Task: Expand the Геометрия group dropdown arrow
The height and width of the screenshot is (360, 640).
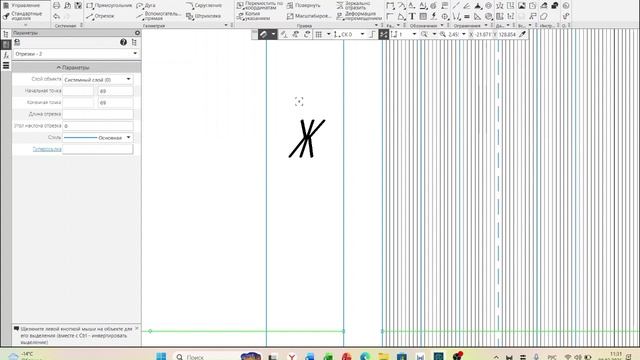Action: pos(226,25)
